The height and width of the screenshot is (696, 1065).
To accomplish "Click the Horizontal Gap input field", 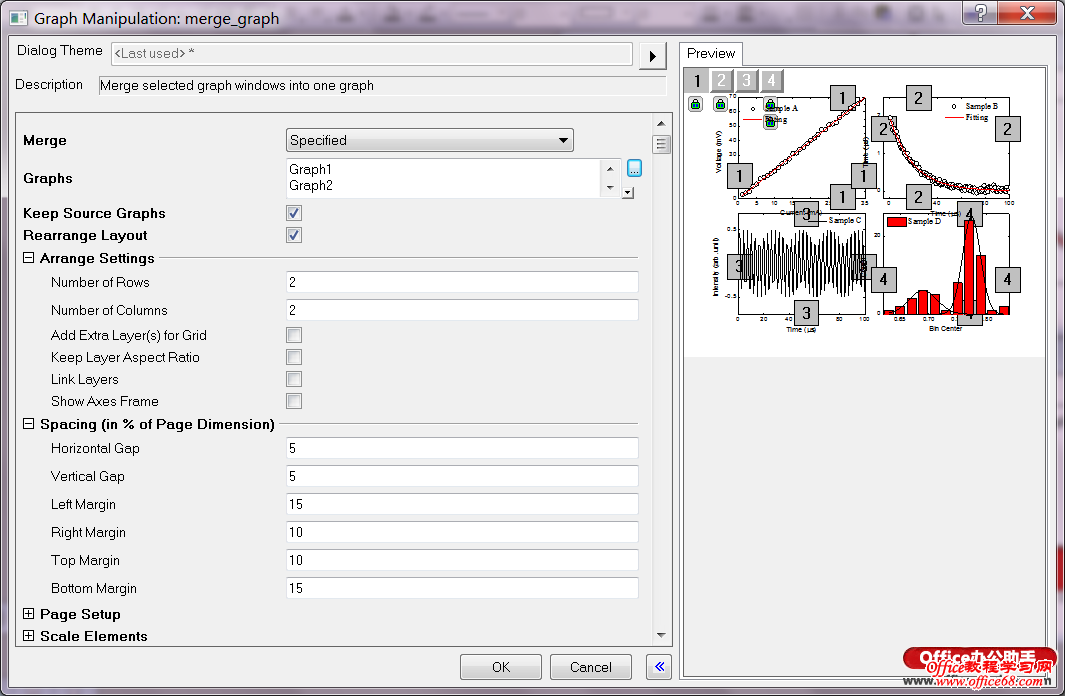I will click(461, 449).
